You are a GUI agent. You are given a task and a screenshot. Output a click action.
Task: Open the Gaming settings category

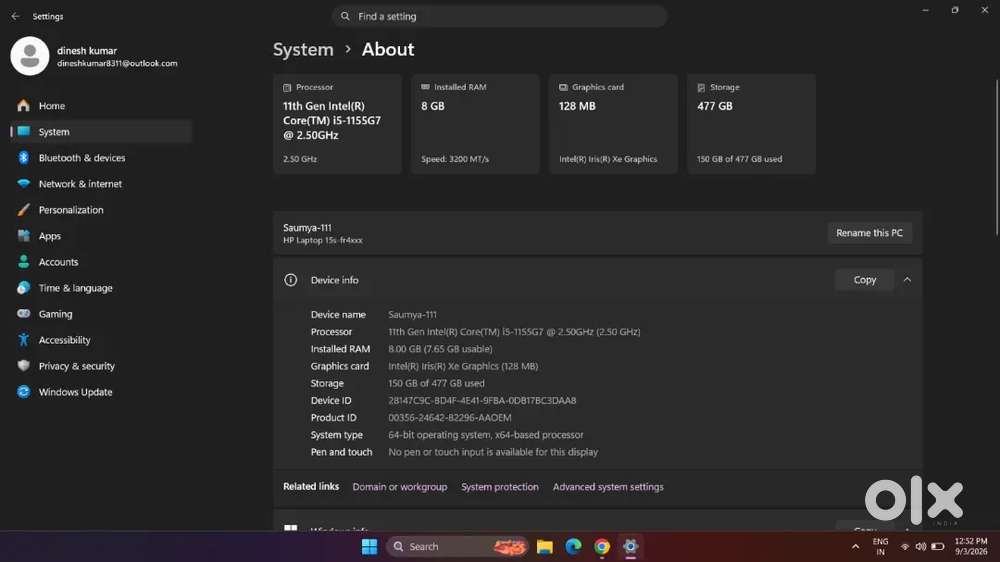55,314
